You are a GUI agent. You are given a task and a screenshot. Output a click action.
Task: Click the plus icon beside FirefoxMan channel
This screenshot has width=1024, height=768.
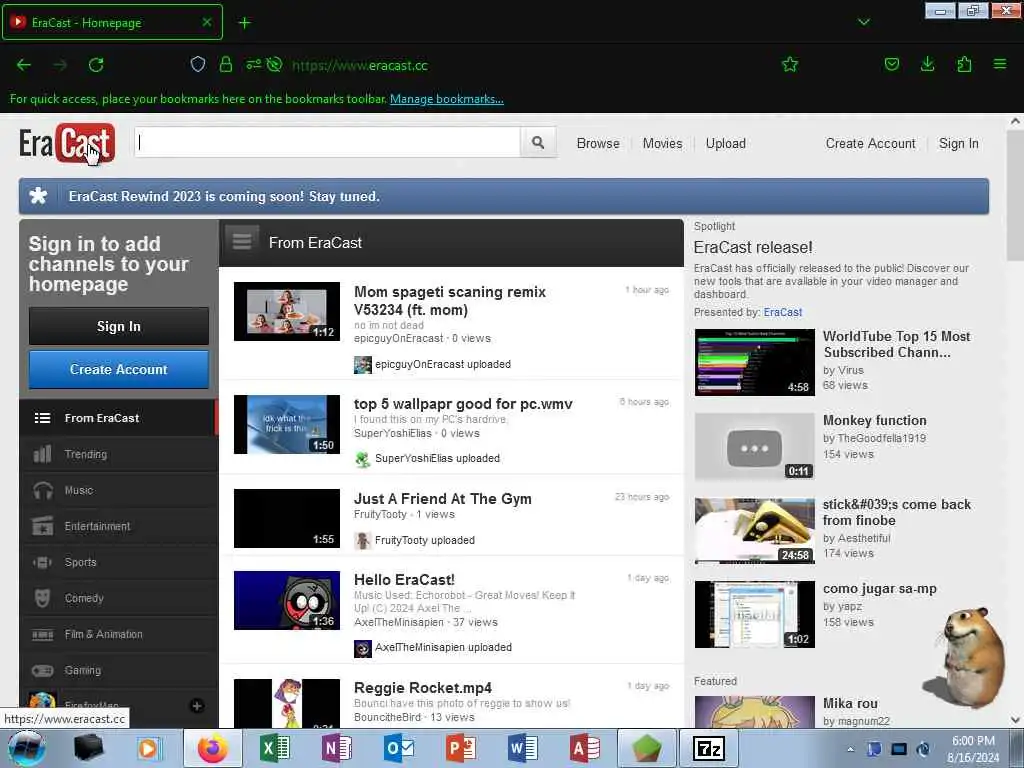[197, 705]
